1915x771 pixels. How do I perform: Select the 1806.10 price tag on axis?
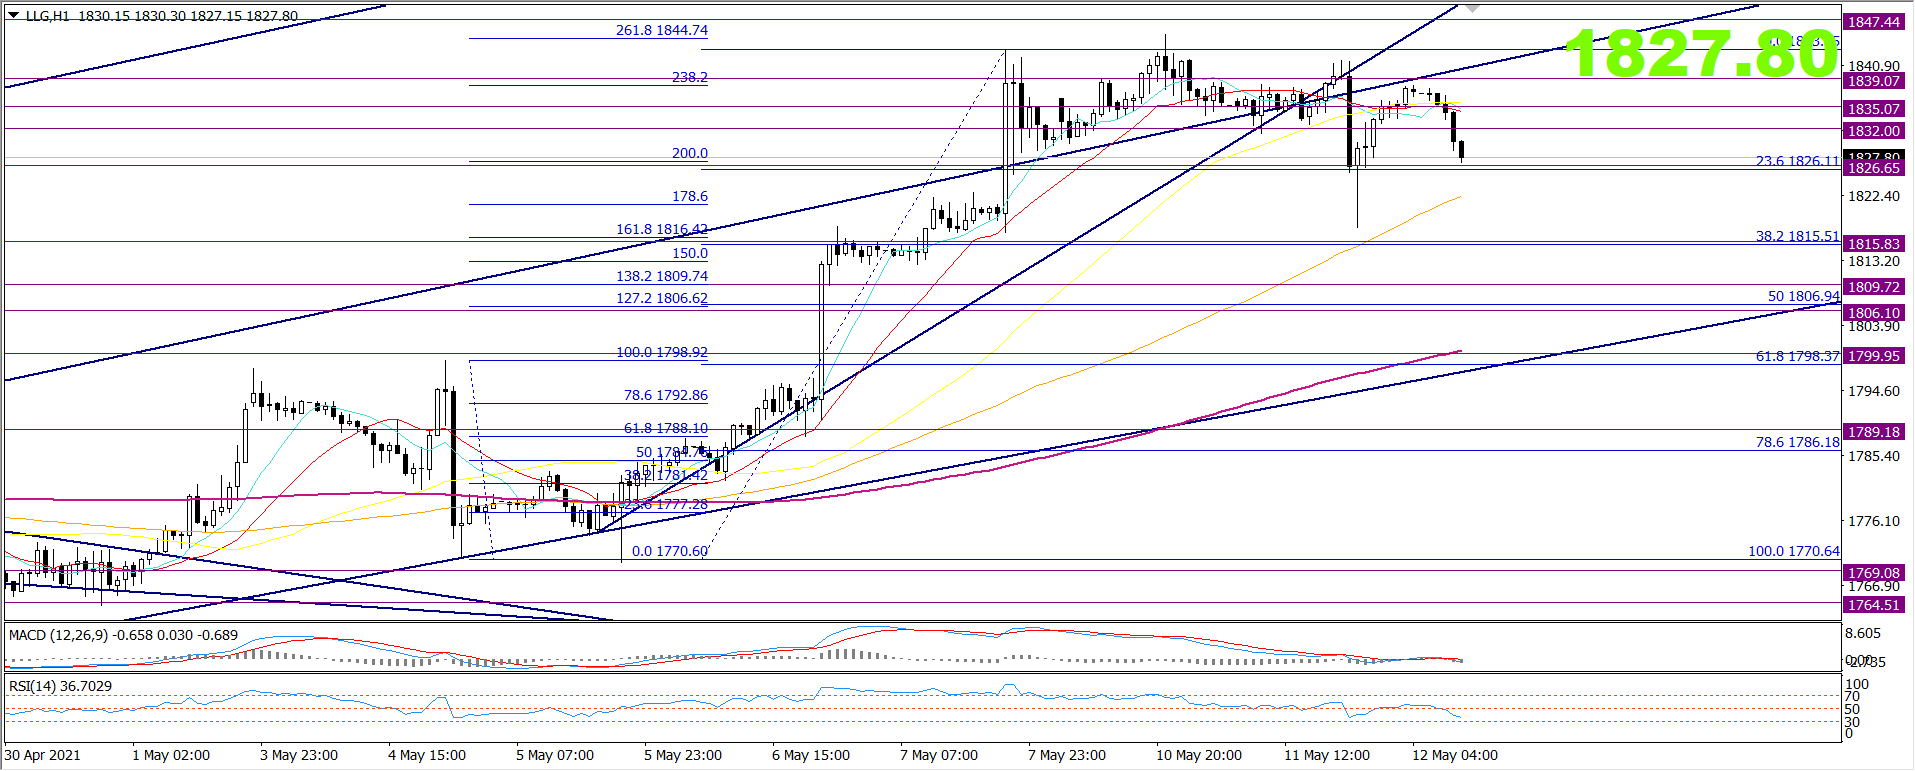[1874, 313]
